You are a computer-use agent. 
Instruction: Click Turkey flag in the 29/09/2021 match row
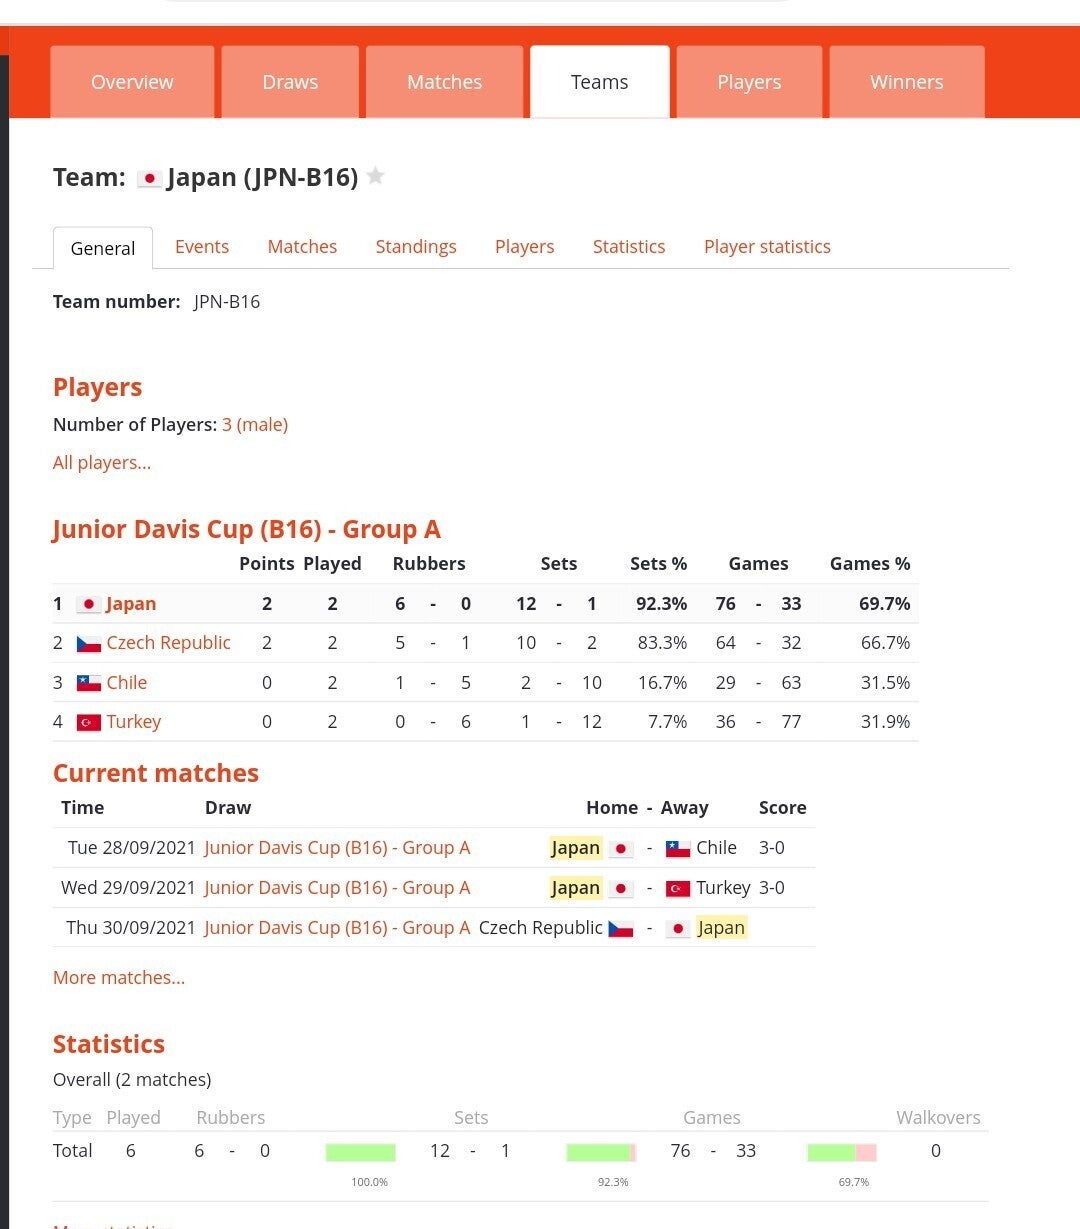tap(678, 888)
